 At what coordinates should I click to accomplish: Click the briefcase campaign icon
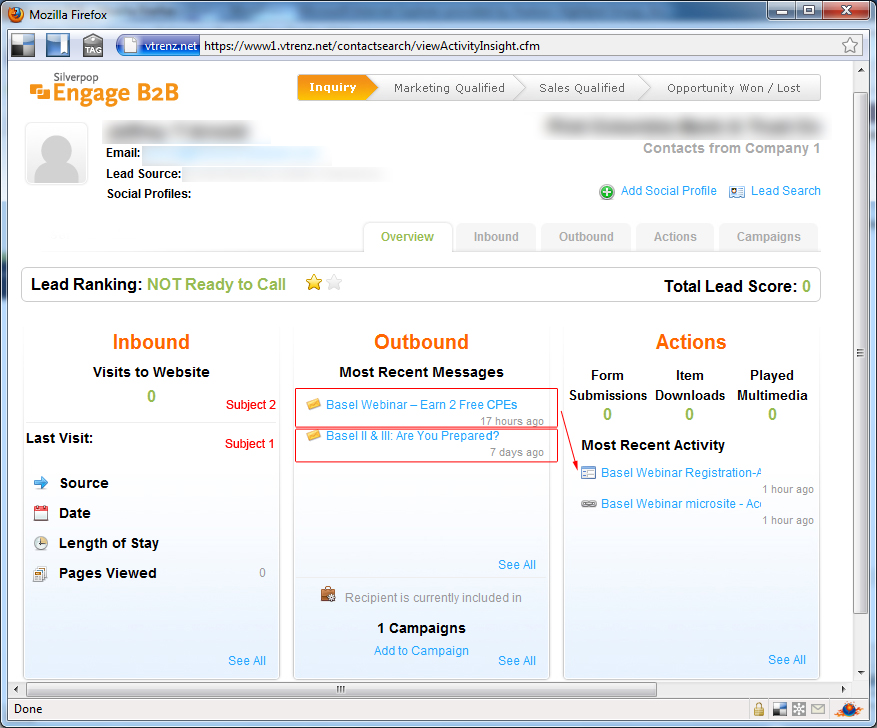click(x=328, y=594)
